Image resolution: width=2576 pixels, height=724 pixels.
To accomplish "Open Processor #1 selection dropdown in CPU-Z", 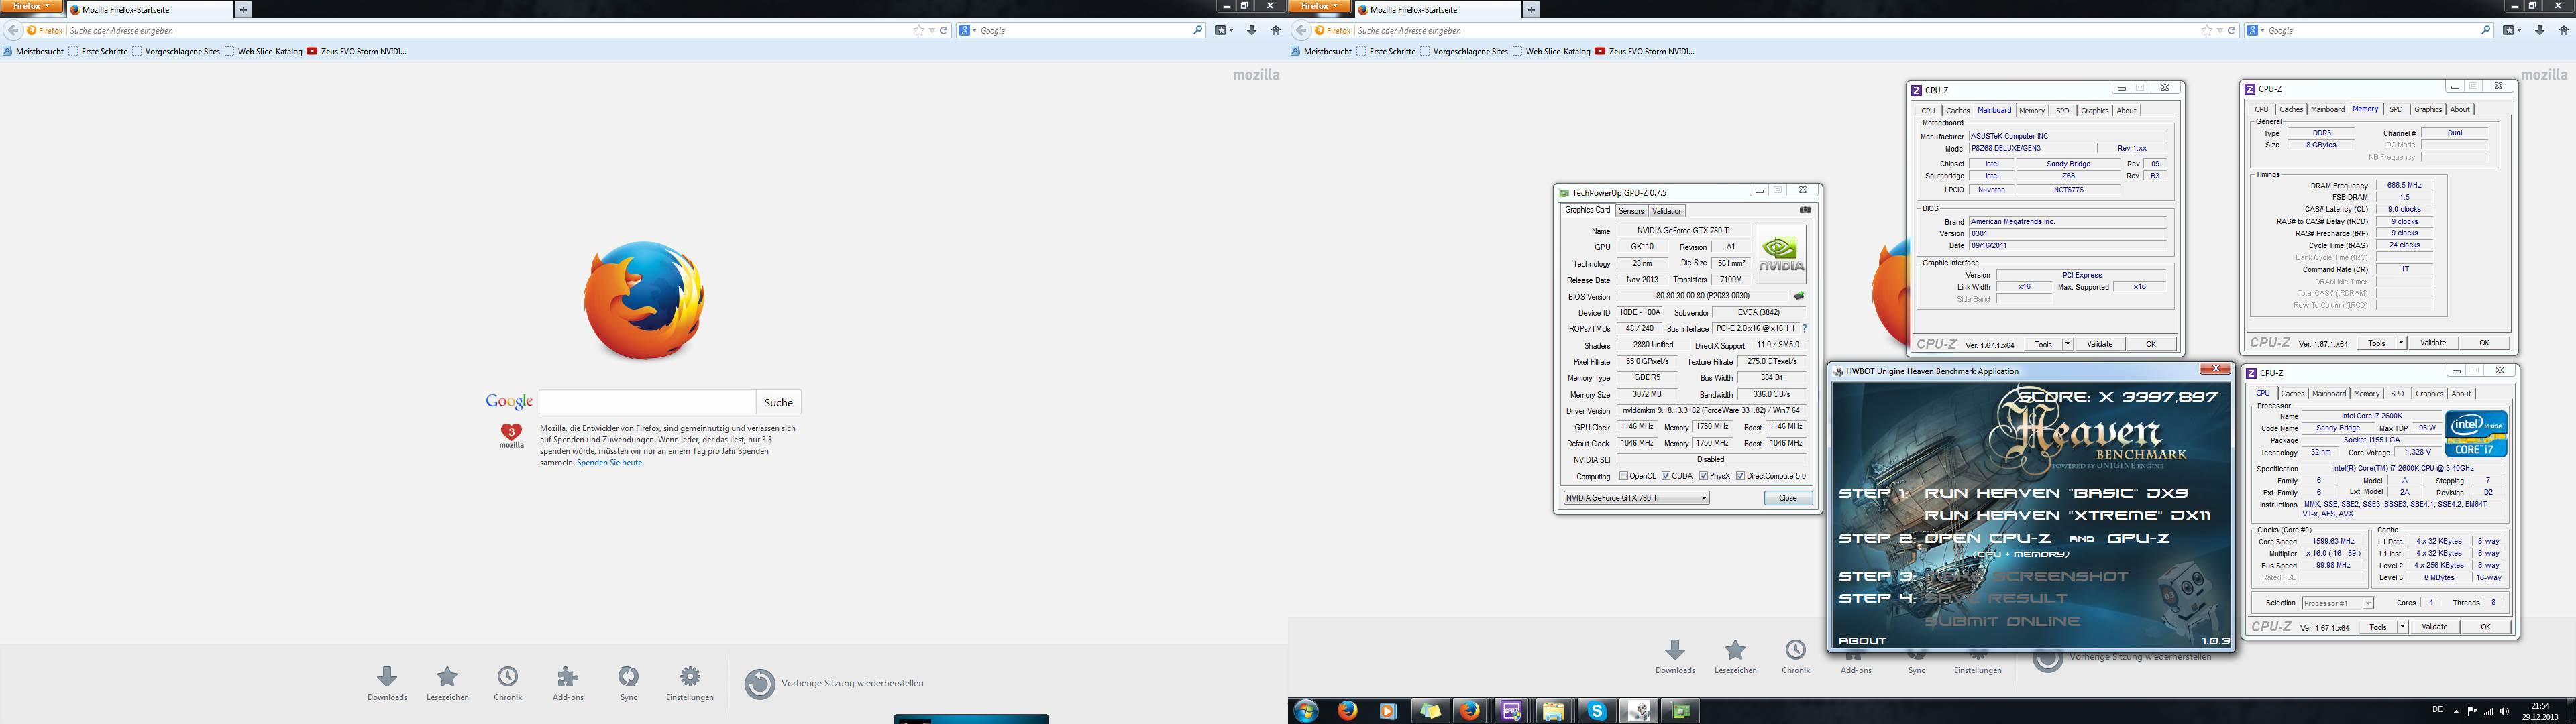I will pos(2337,603).
